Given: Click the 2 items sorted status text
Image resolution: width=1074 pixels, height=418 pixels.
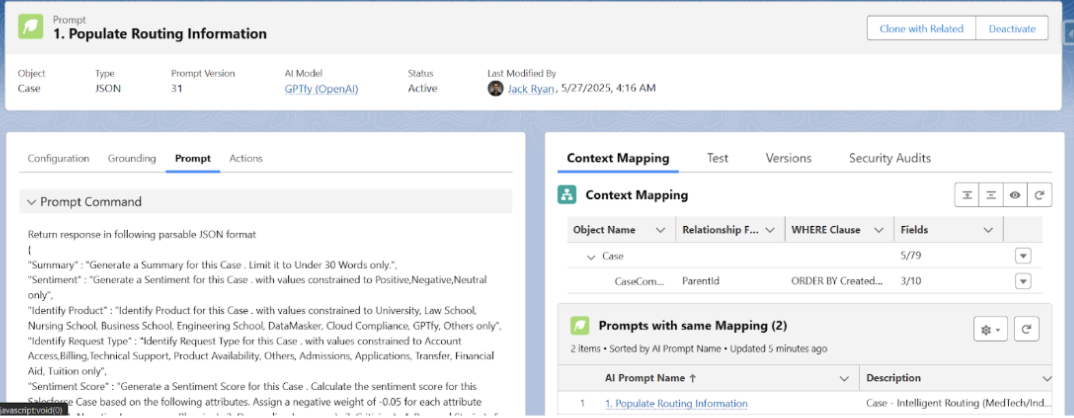Looking at the screenshot, I should point(699,349).
